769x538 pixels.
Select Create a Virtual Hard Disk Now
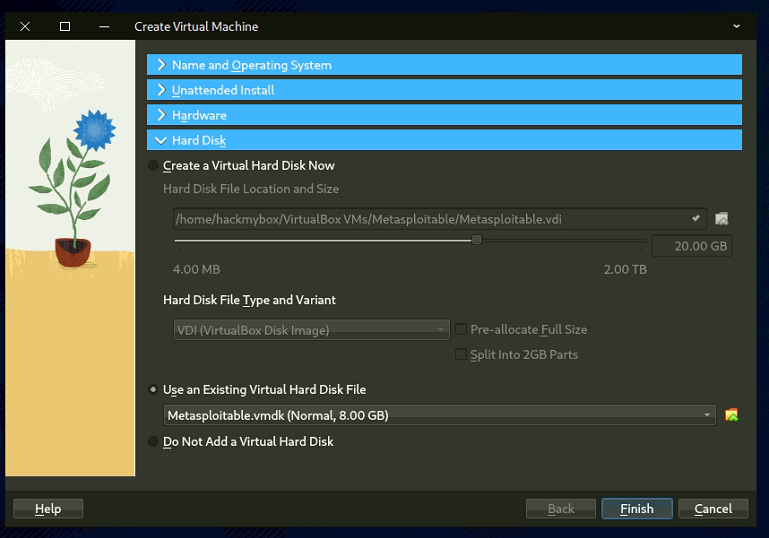[x=153, y=166]
